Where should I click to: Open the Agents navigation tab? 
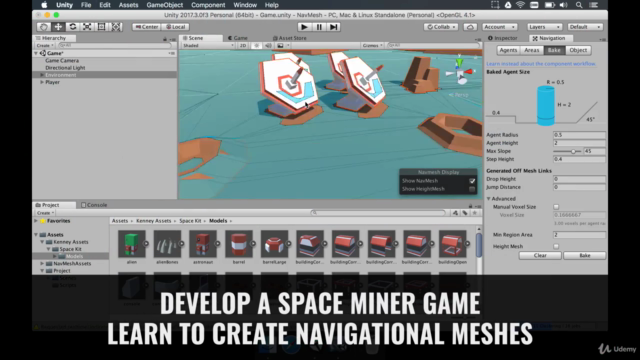point(508,50)
